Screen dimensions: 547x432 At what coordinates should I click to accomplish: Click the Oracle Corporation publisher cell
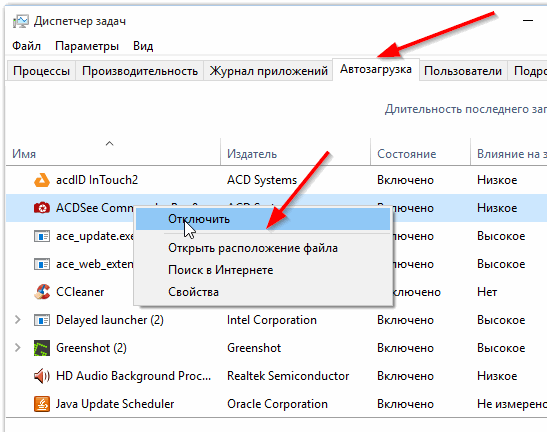[x=277, y=404]
